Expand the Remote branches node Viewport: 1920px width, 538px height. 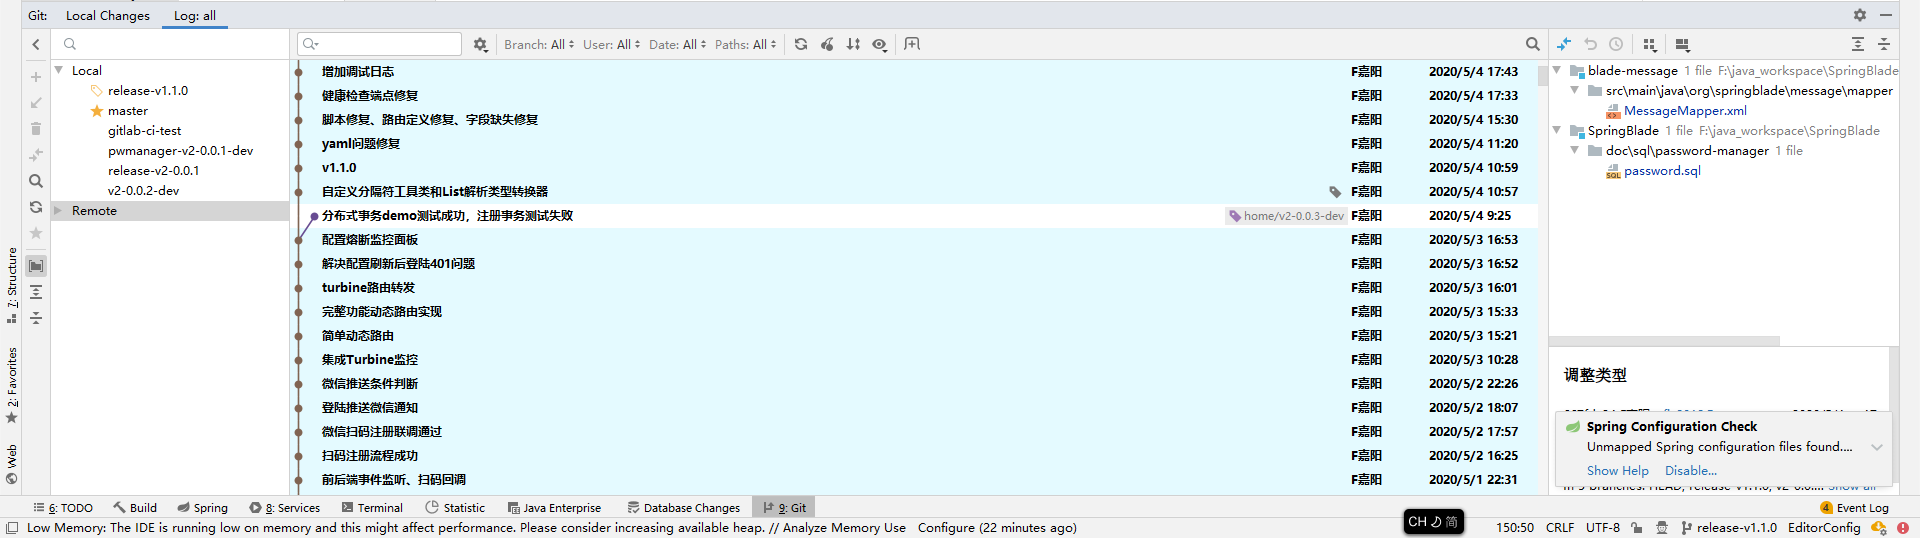(x=58, y=211)
